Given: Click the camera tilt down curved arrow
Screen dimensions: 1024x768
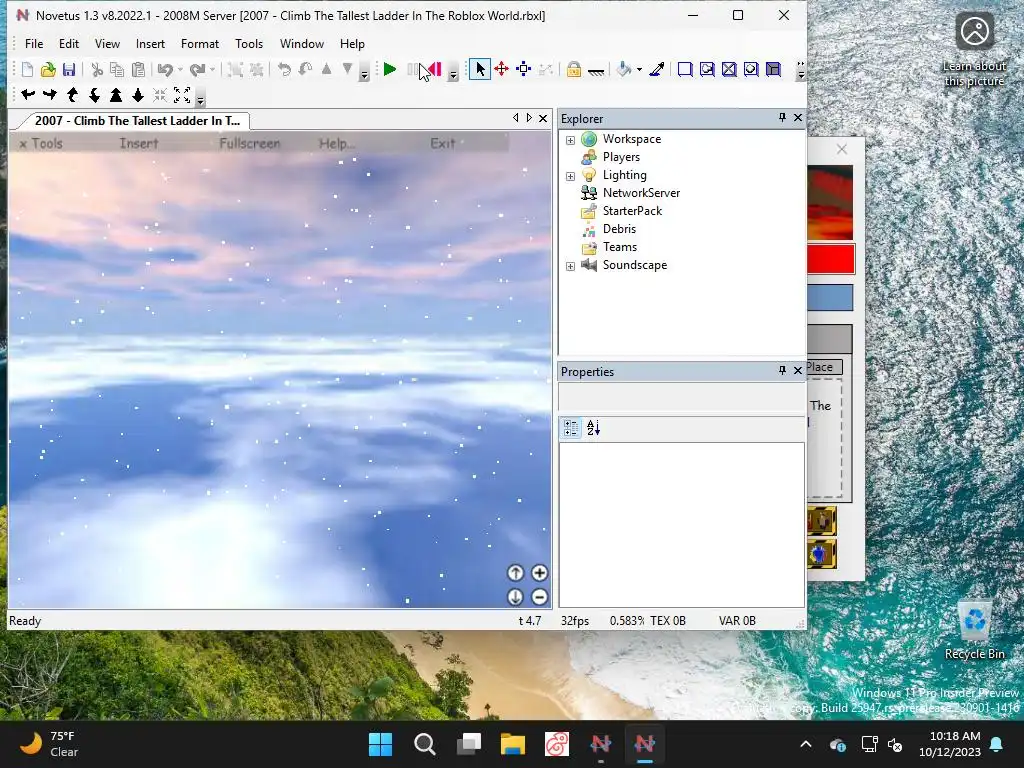Looking at the screenshot, I should coord(94,95).
